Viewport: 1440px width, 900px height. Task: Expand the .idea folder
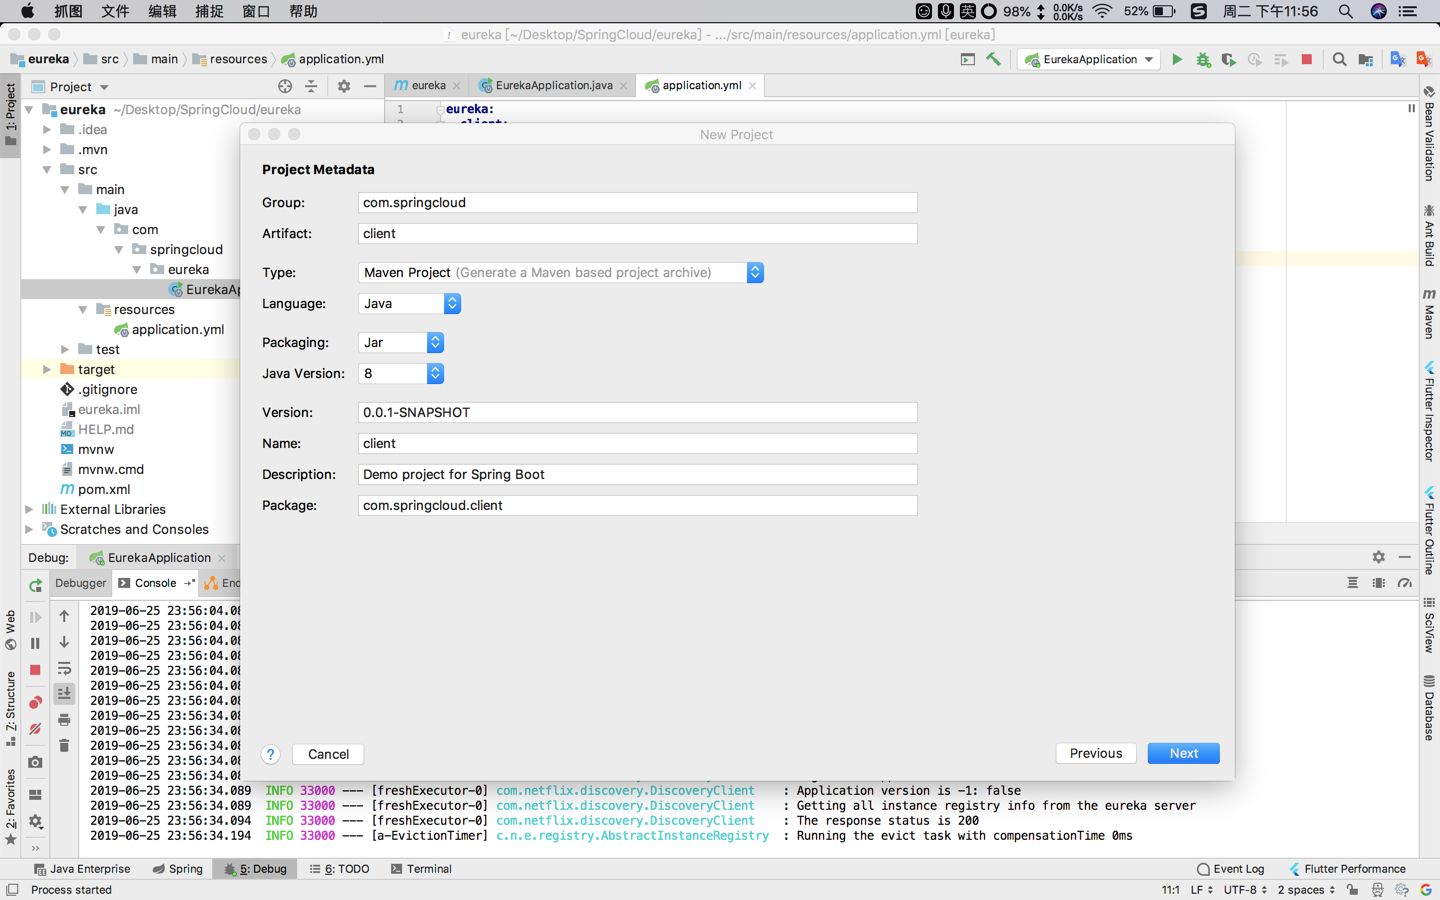tap(47, 129)
